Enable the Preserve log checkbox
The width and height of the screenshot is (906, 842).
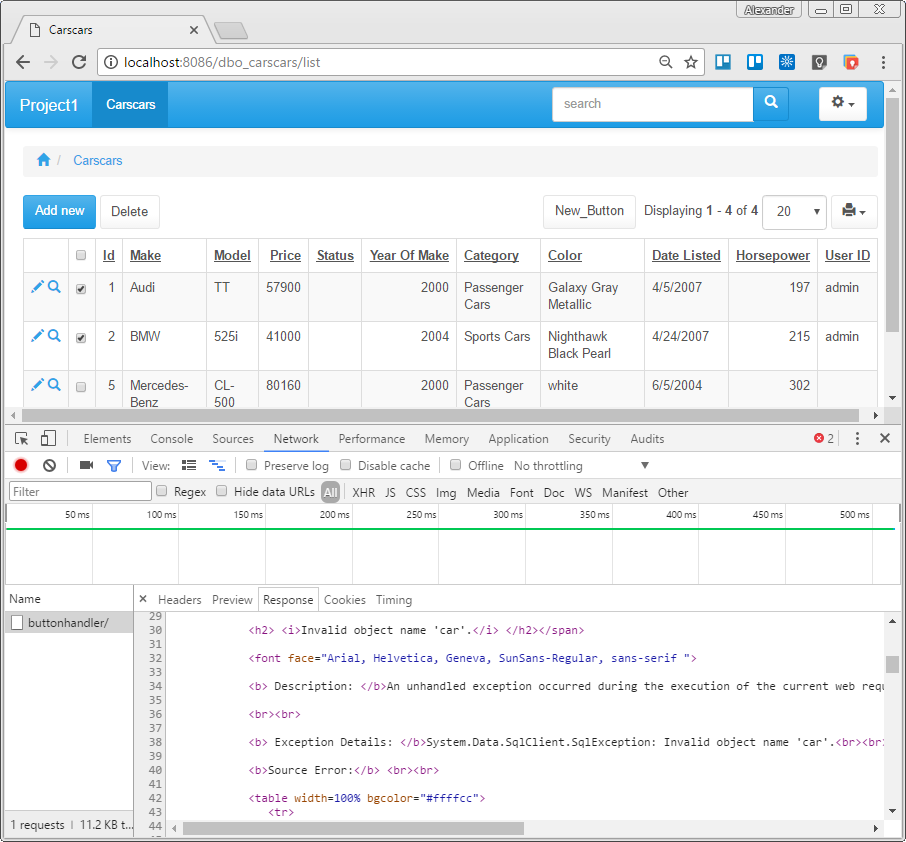251,465
